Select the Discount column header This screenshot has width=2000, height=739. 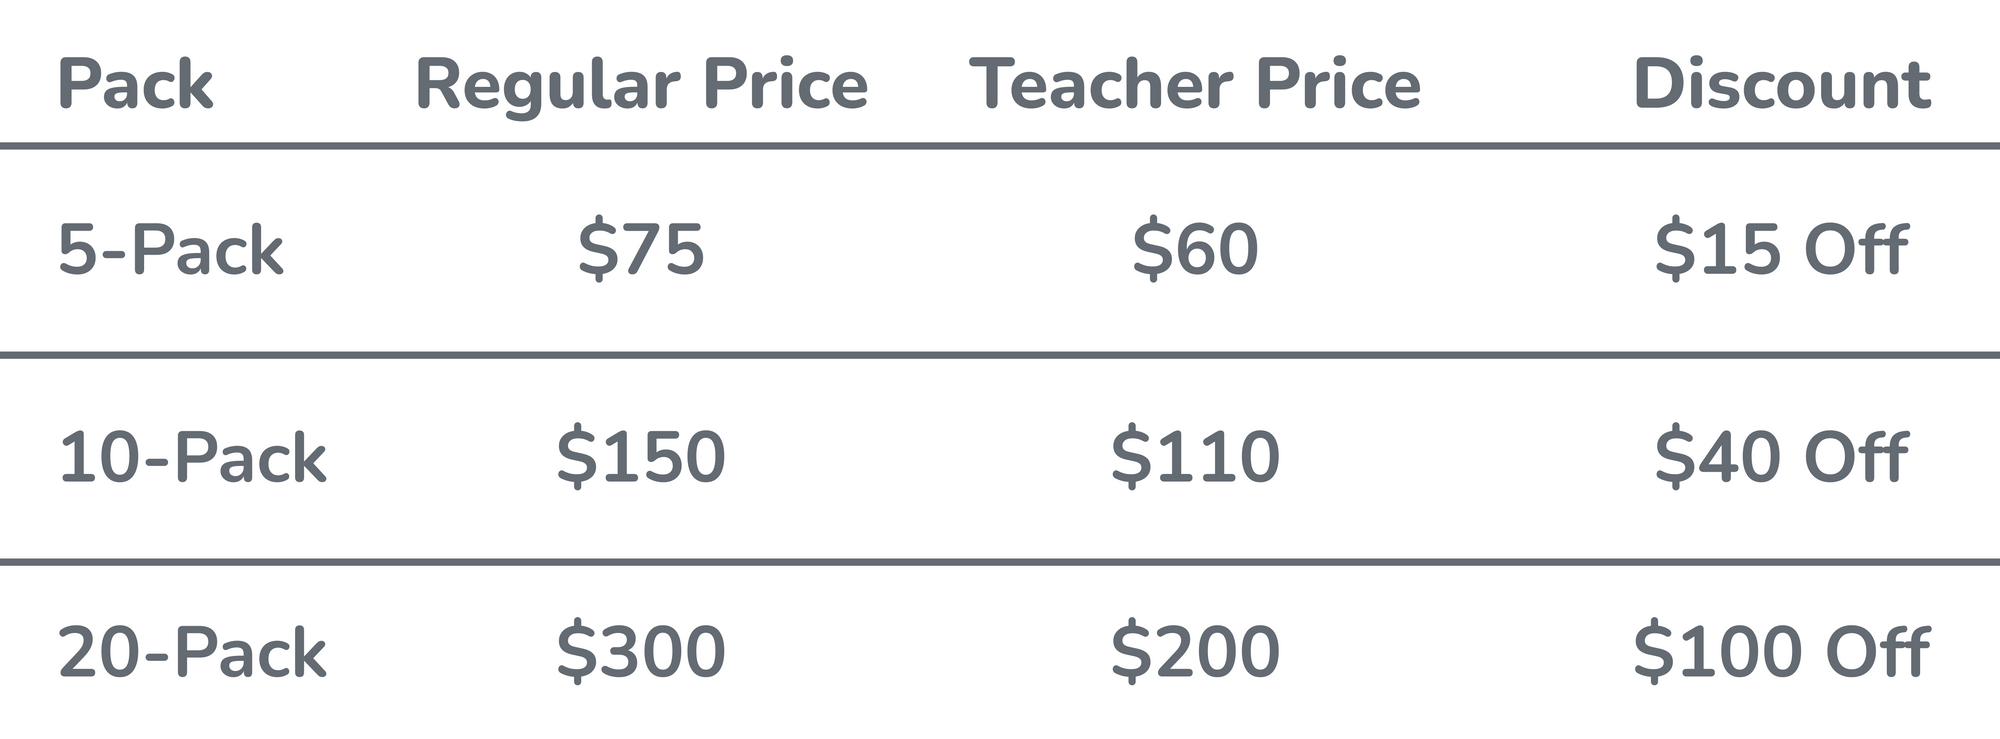pos(1781,84)
